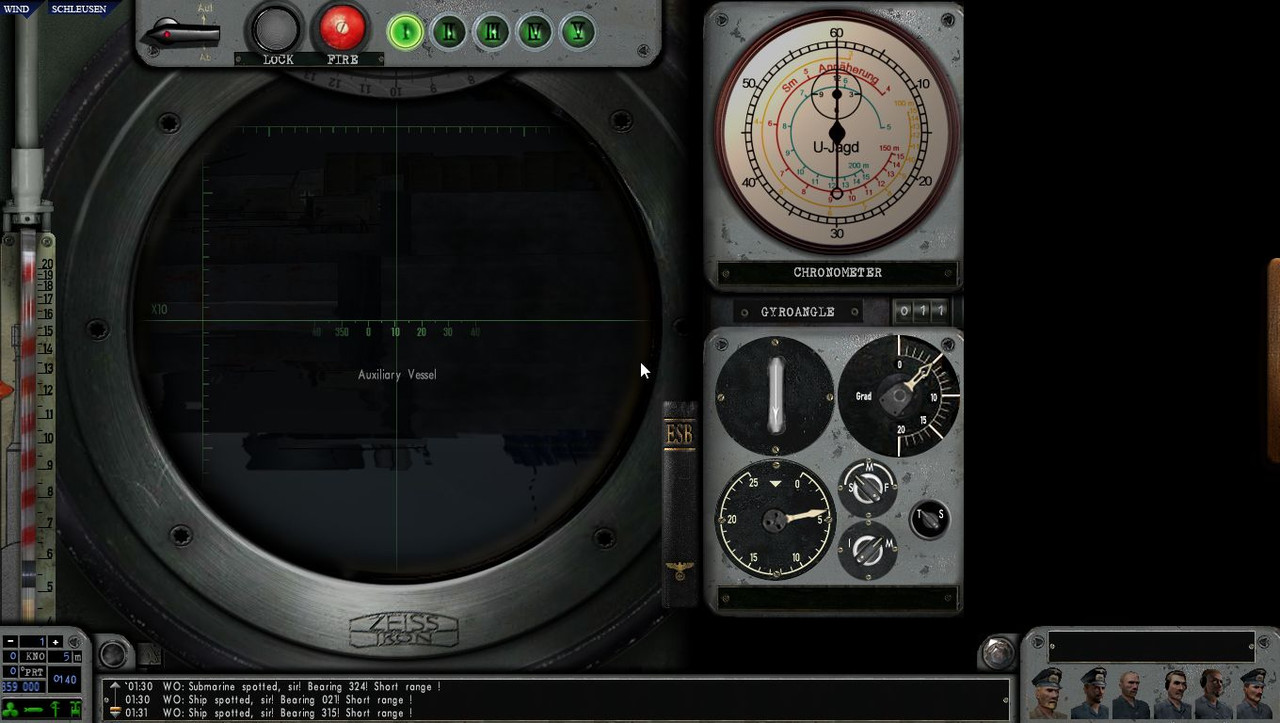Viewport: 1280px width, 723px height.
Task: Click the 01:40 clock display
Action: (x=65, y=680)
